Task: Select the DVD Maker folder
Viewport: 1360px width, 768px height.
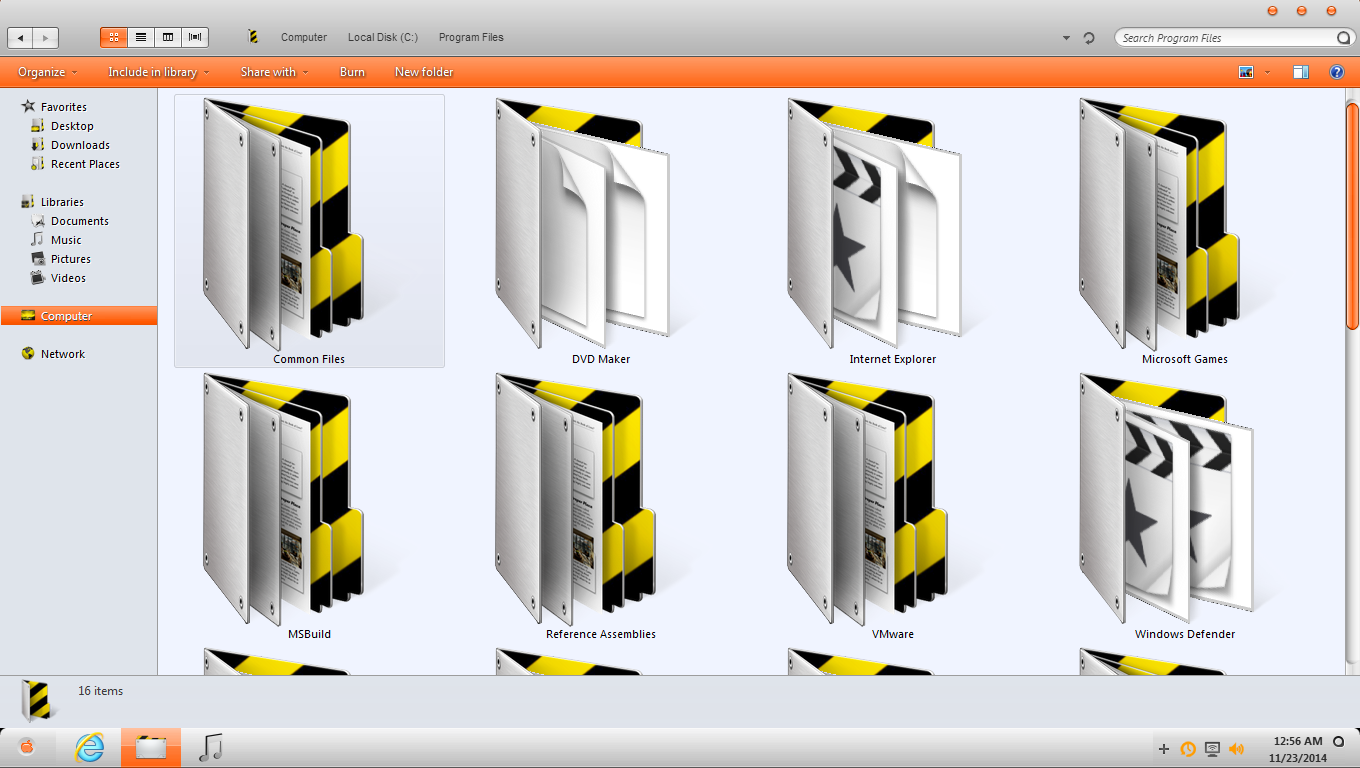Action: tap(601, 231)
